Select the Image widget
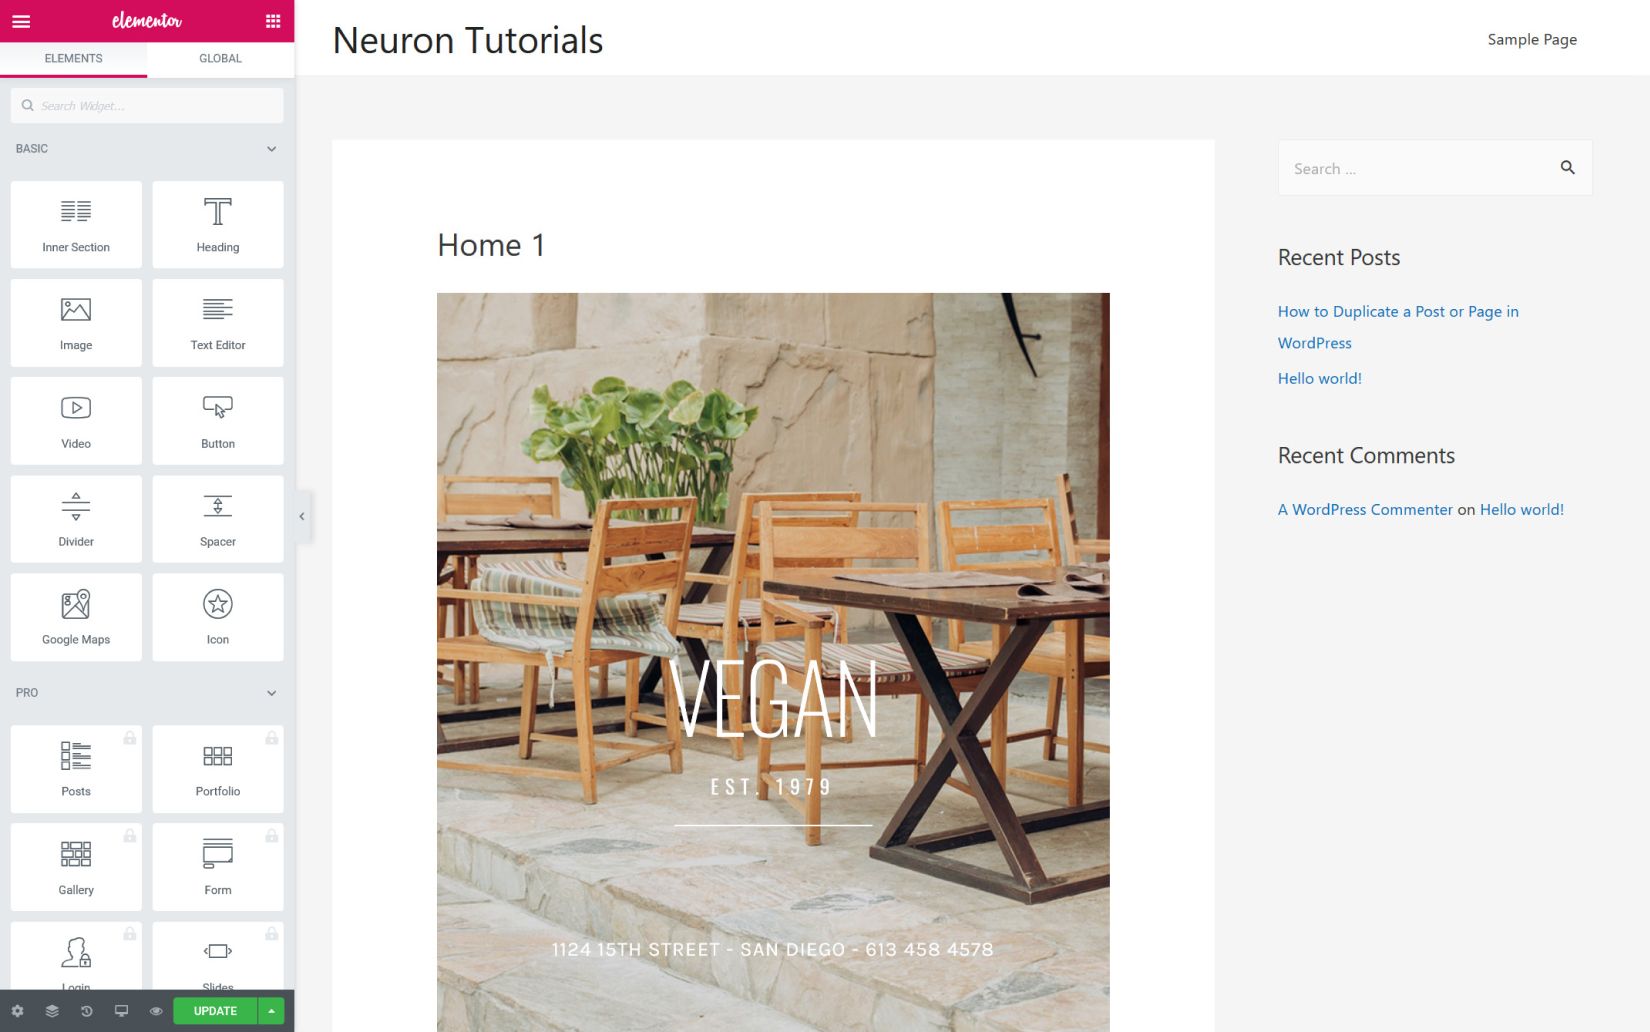 (75, 322)
